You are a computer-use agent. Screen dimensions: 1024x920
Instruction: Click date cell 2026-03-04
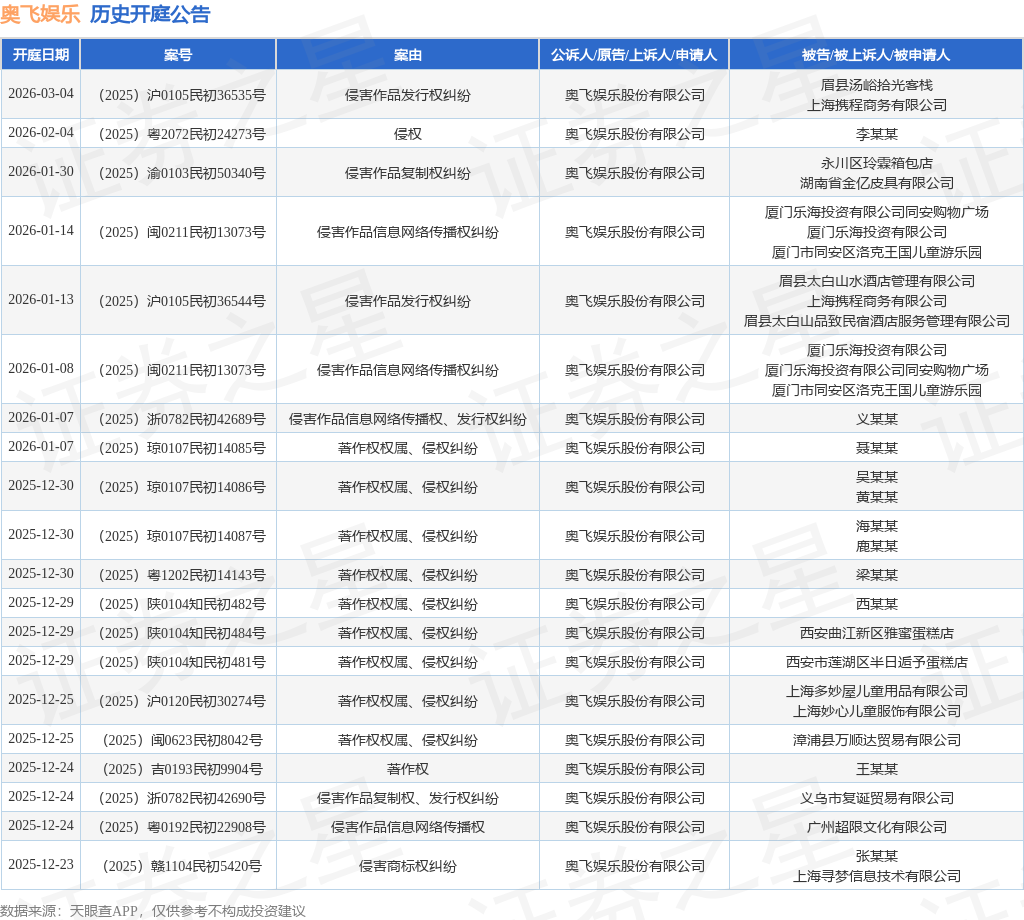40,94
